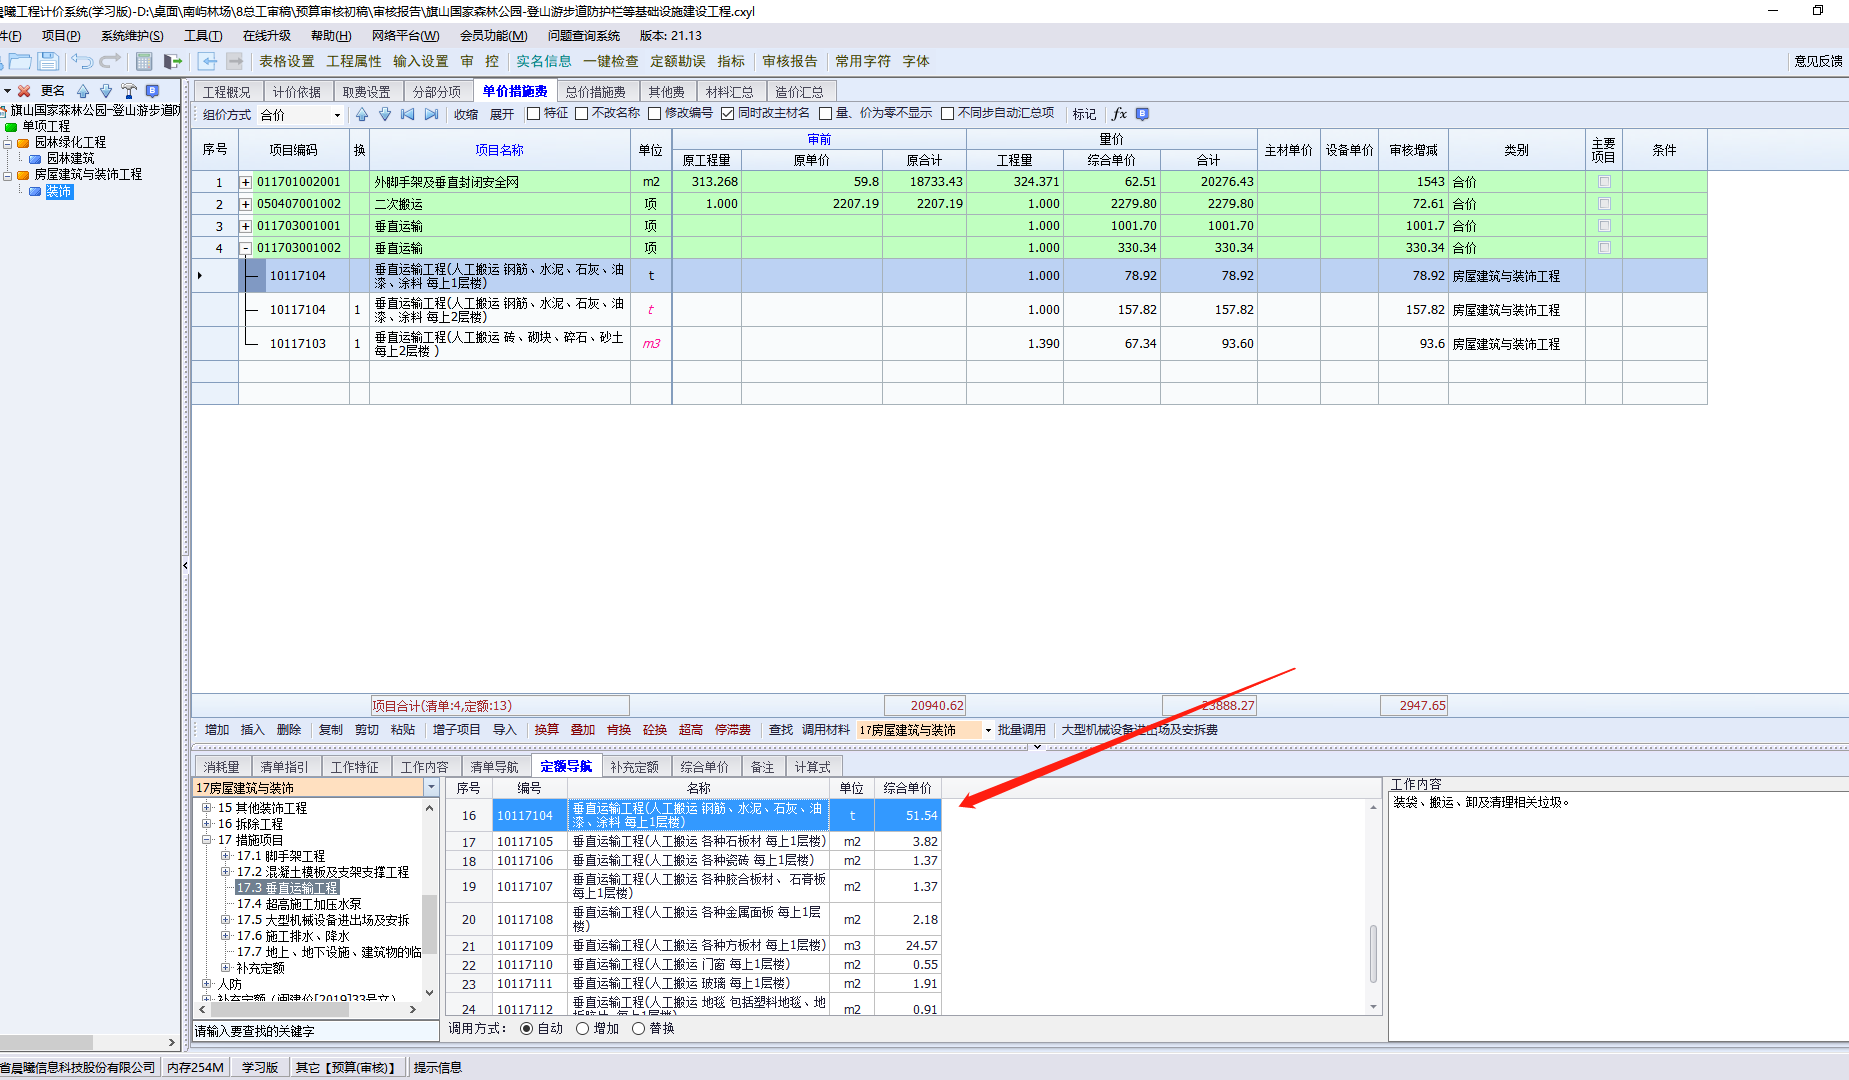Focus the keyword search field 请输入要查找的关键字
The image size is (1849, 1080).
316,1031
